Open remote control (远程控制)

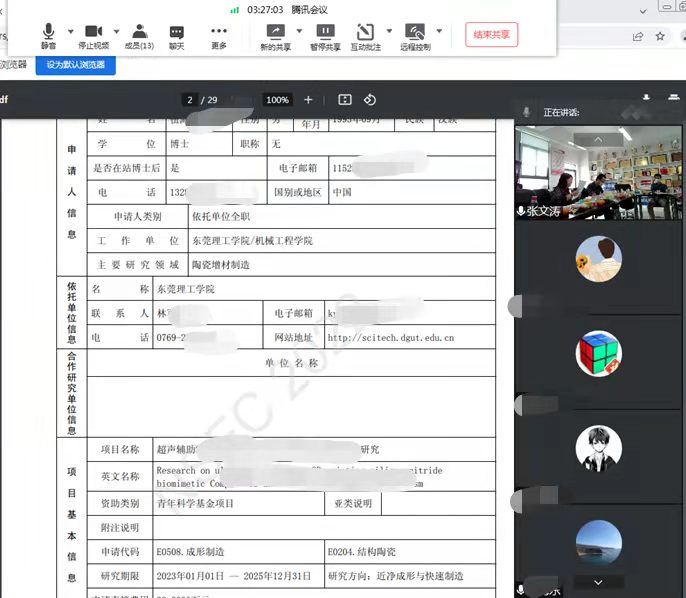414,35
